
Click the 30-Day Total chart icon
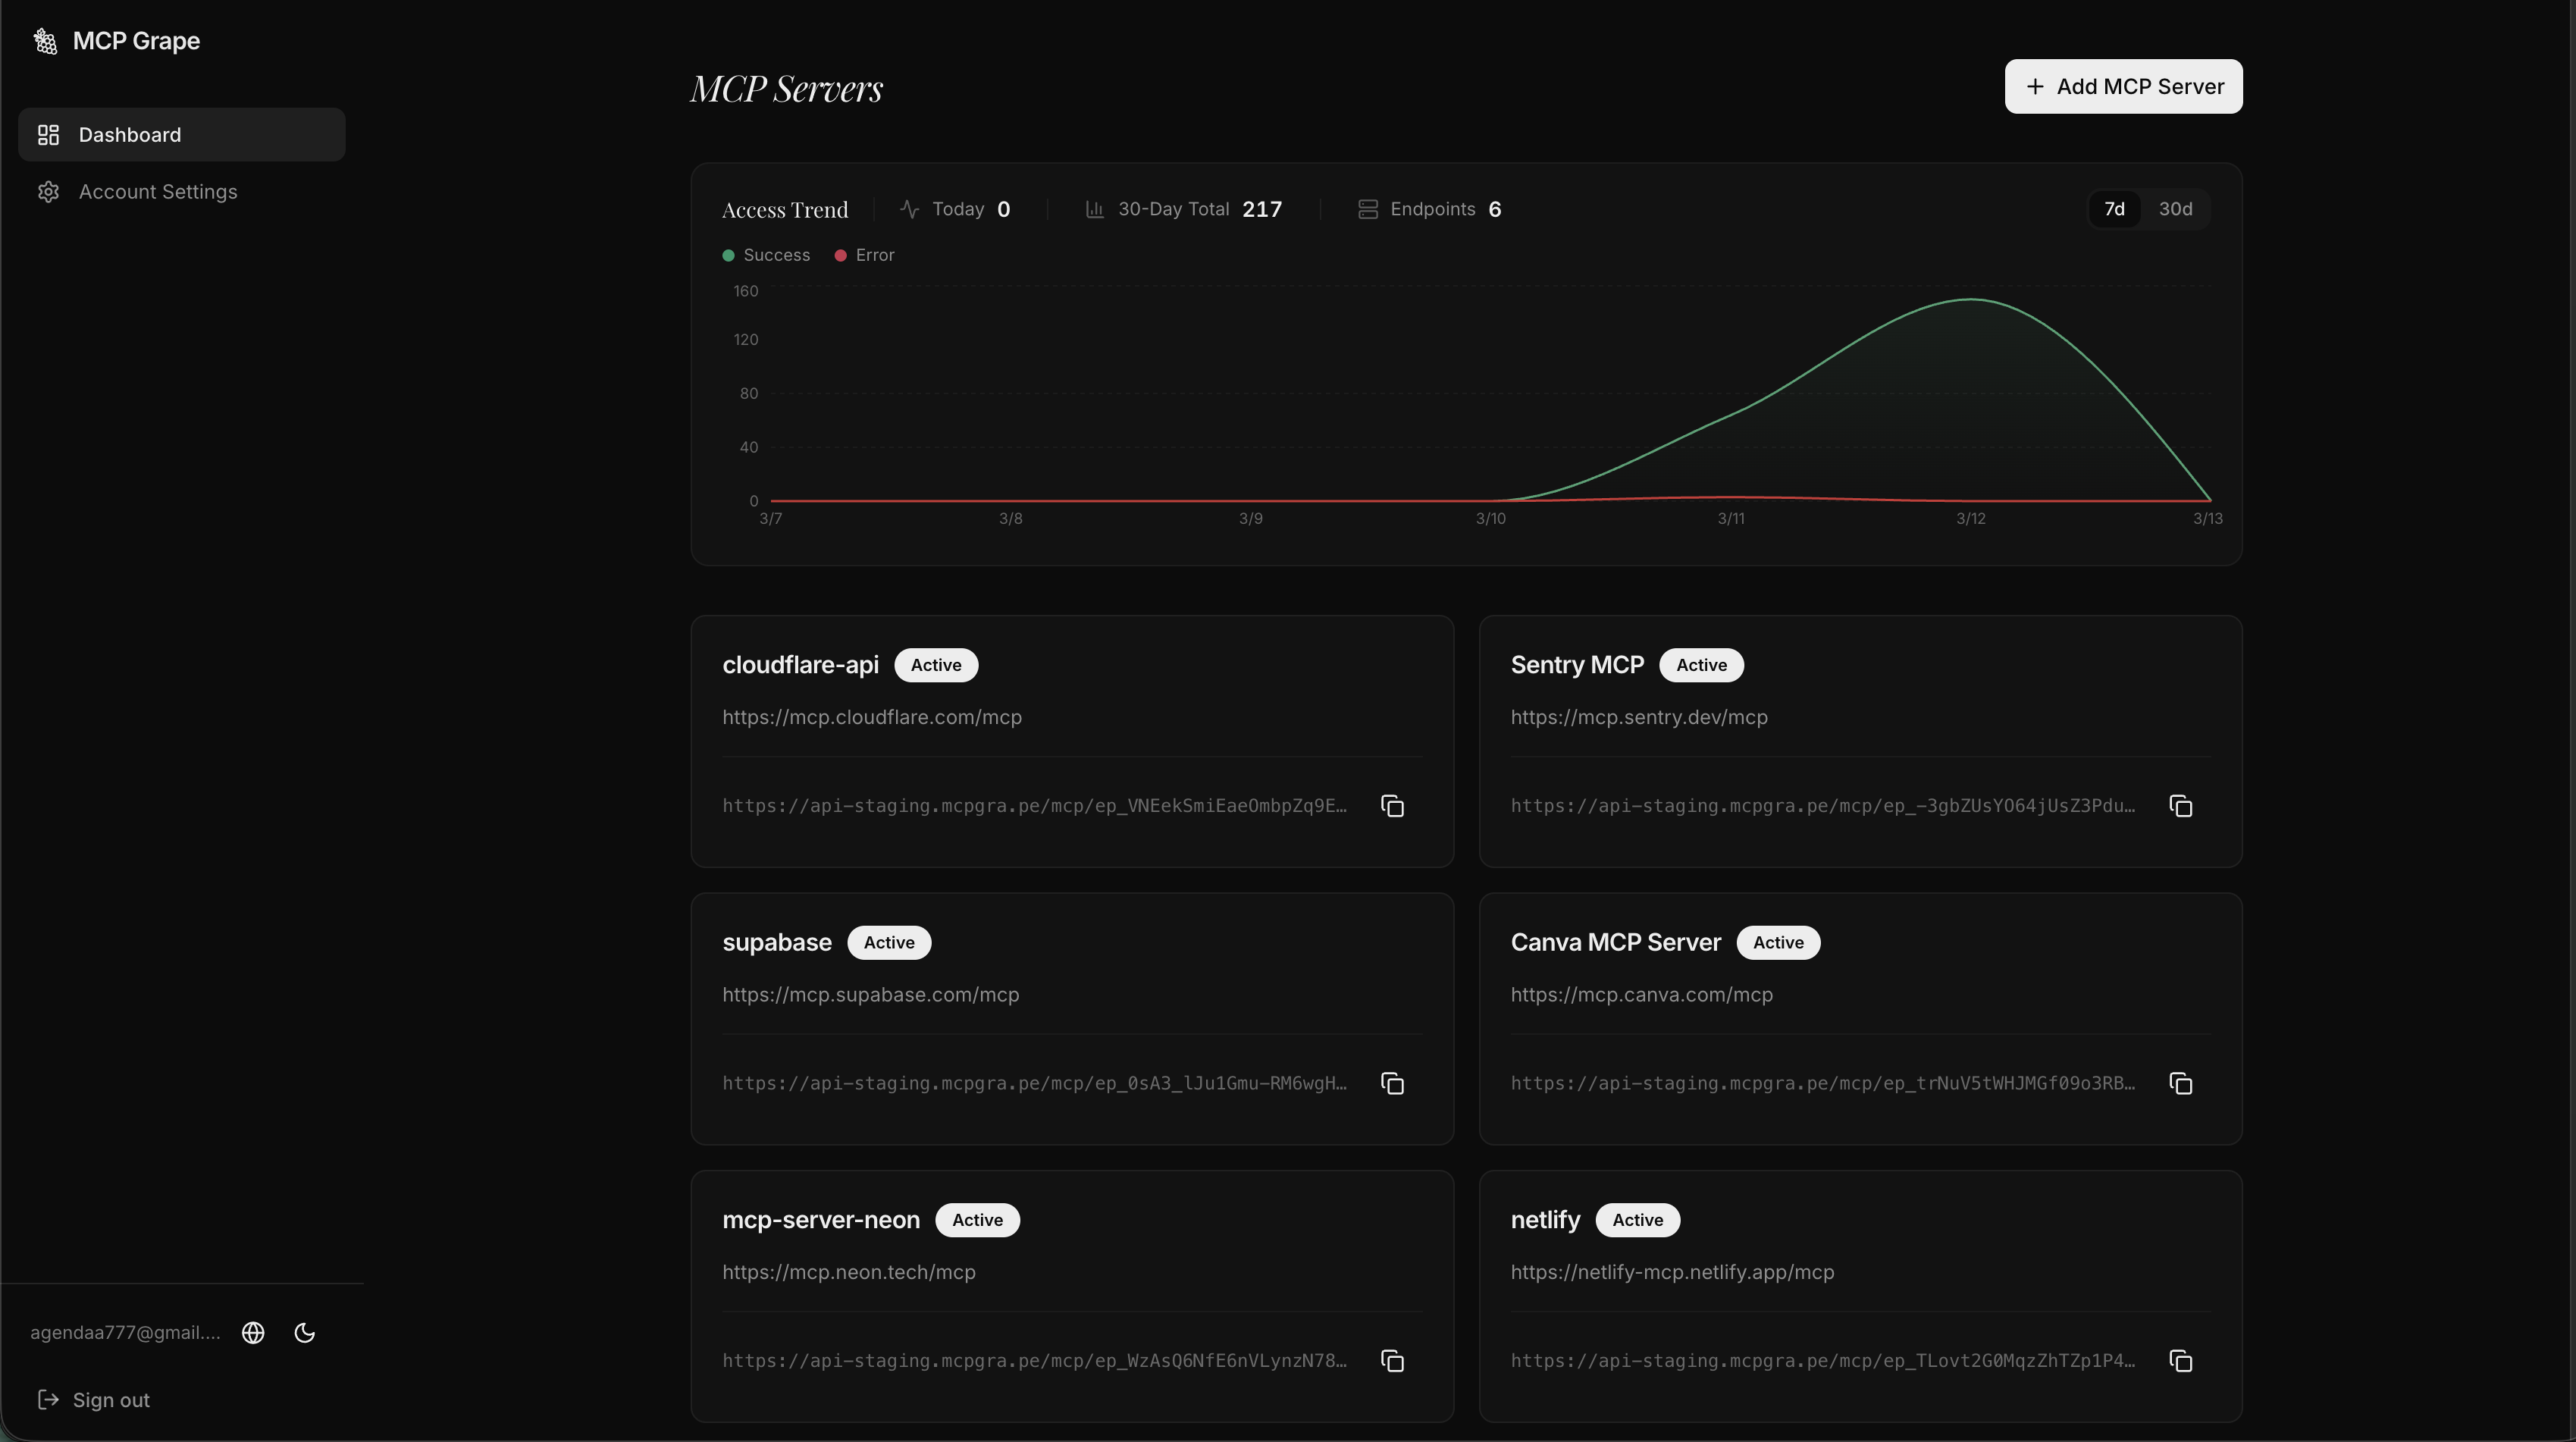tap(1093, 208)
